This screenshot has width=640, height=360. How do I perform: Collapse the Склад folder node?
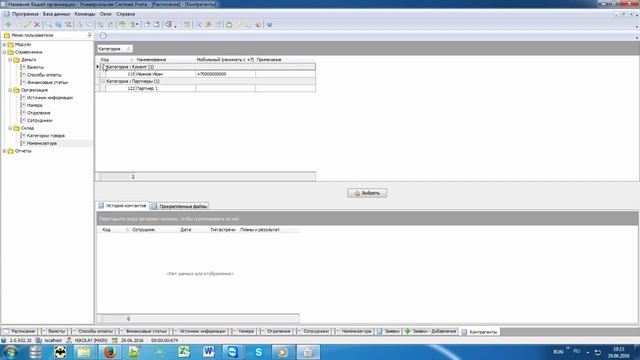pyautogui.click(x=10, y=128)
